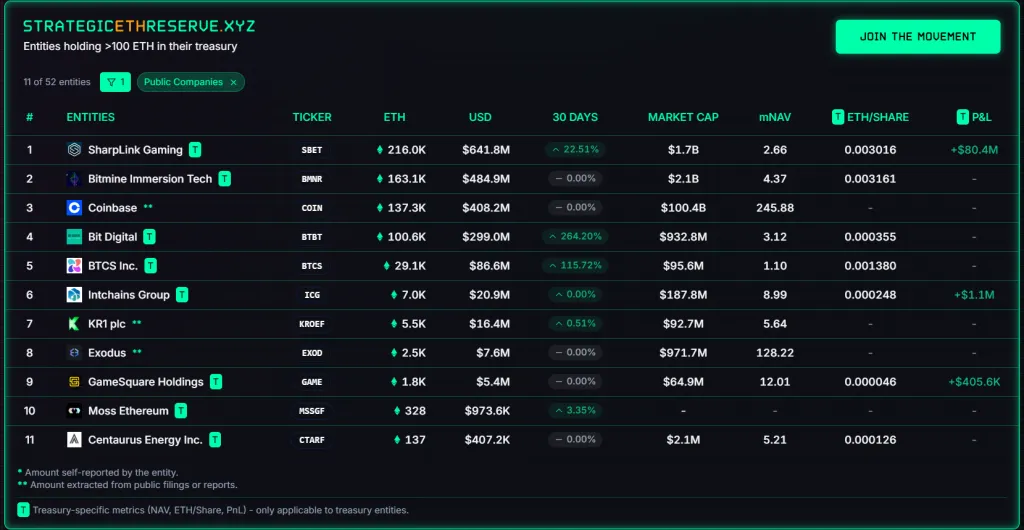Click the BMNR ticker badge
This screenshot has width=1024, height=530.
(x=312, y=179)
